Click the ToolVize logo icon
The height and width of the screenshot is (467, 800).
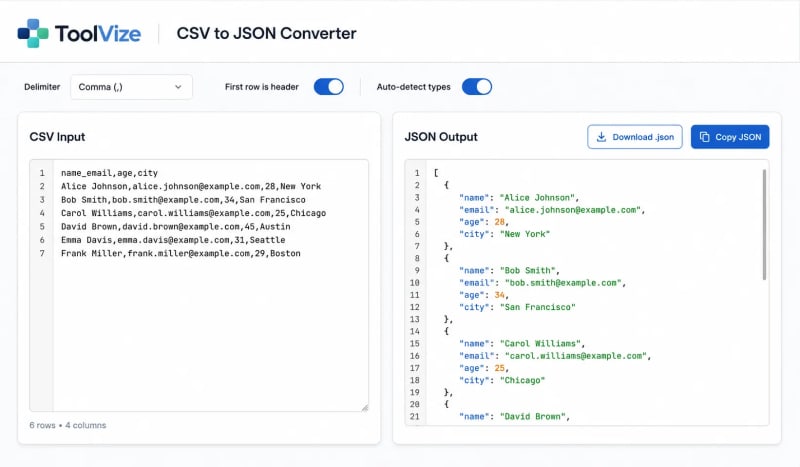33,34
